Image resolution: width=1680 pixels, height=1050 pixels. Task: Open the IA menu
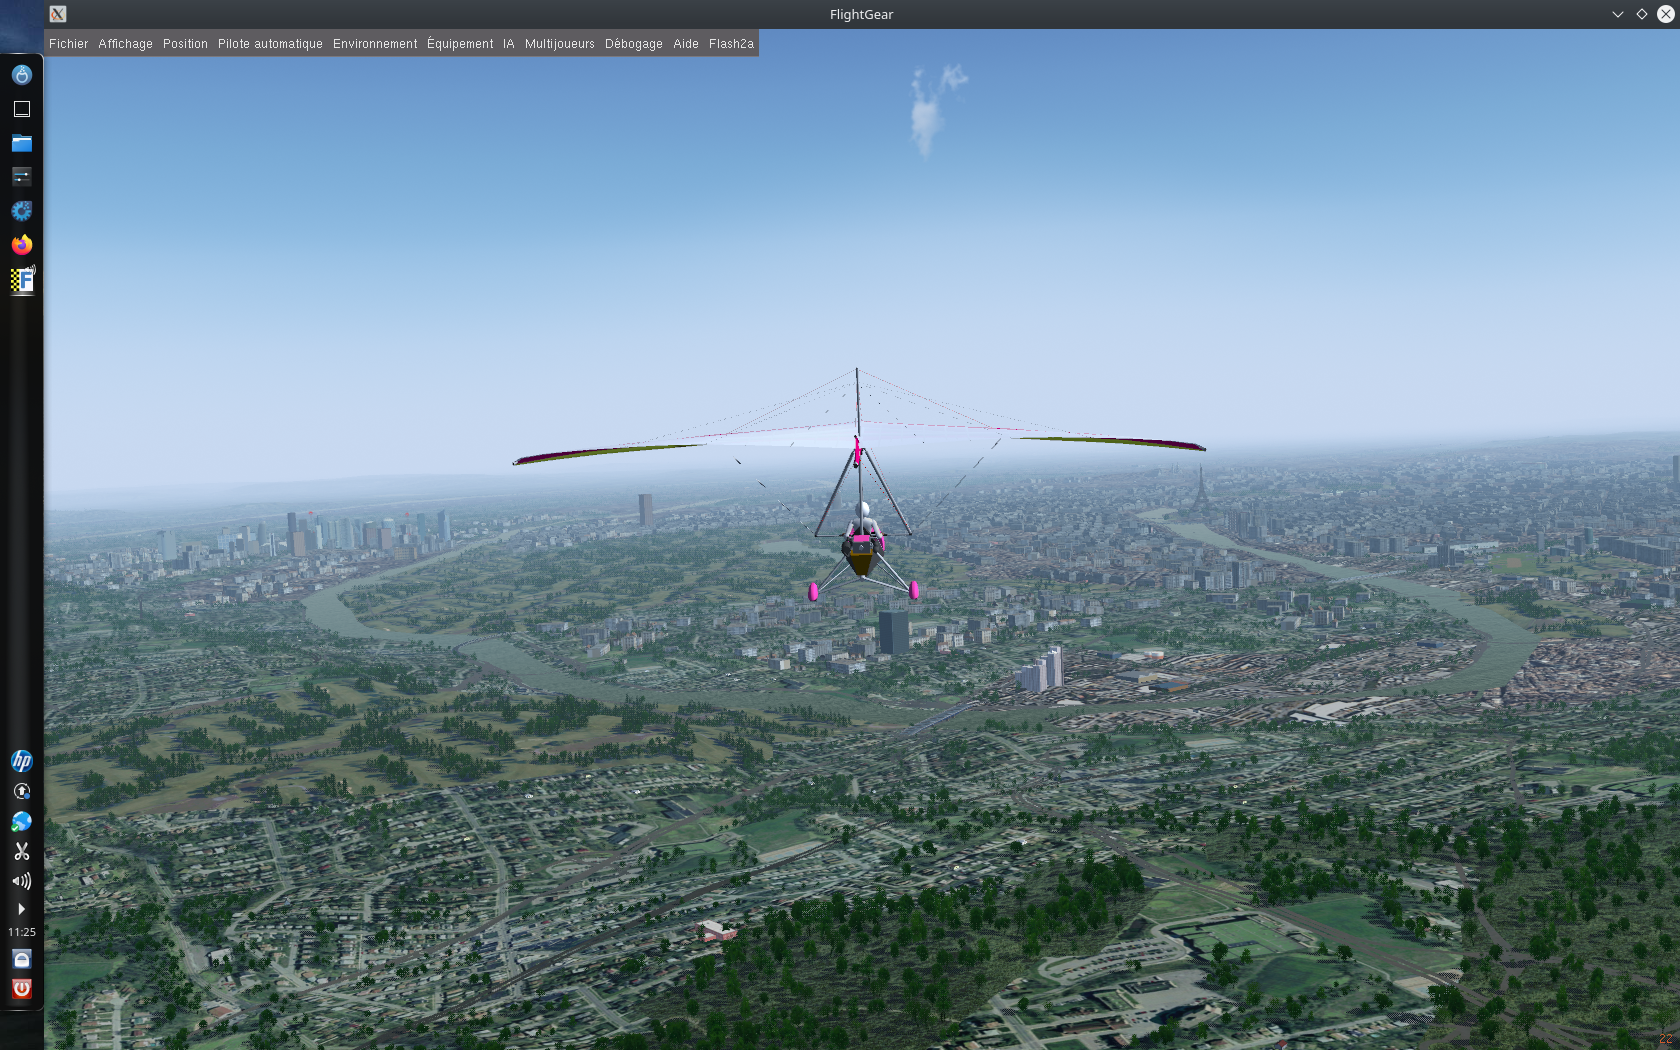coord(508,43)
